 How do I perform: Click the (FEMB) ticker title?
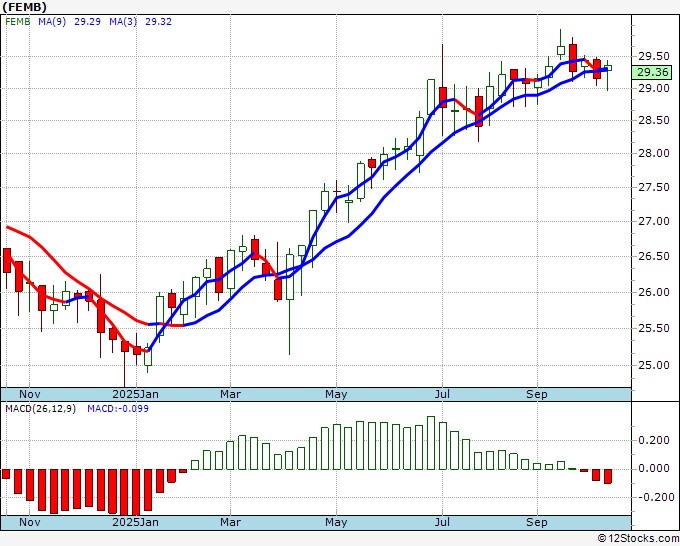[x=24, y=7]
